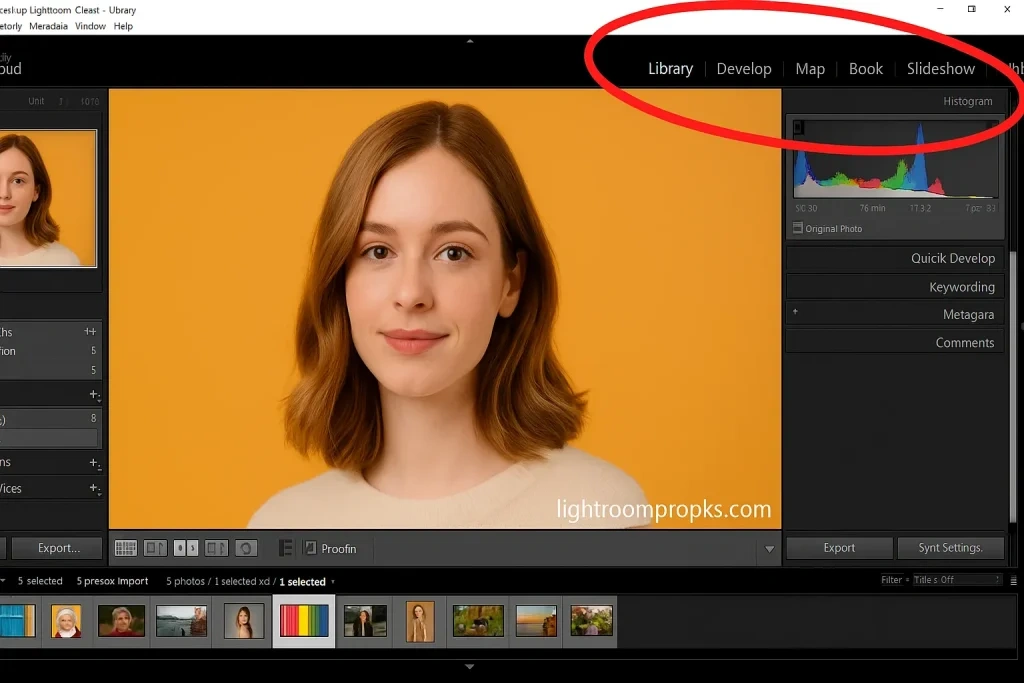Switch to the Develop module
The image size is (1024, 683).
744,68
